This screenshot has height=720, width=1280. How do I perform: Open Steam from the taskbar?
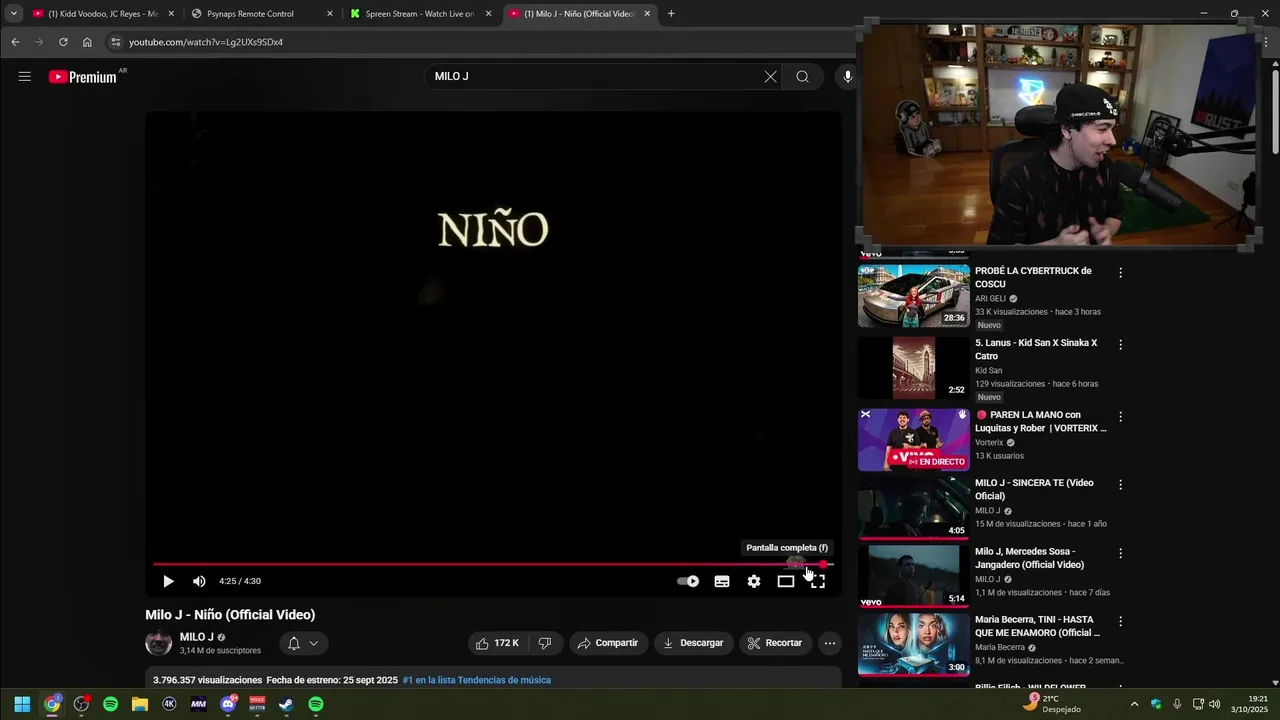(286, 704)
